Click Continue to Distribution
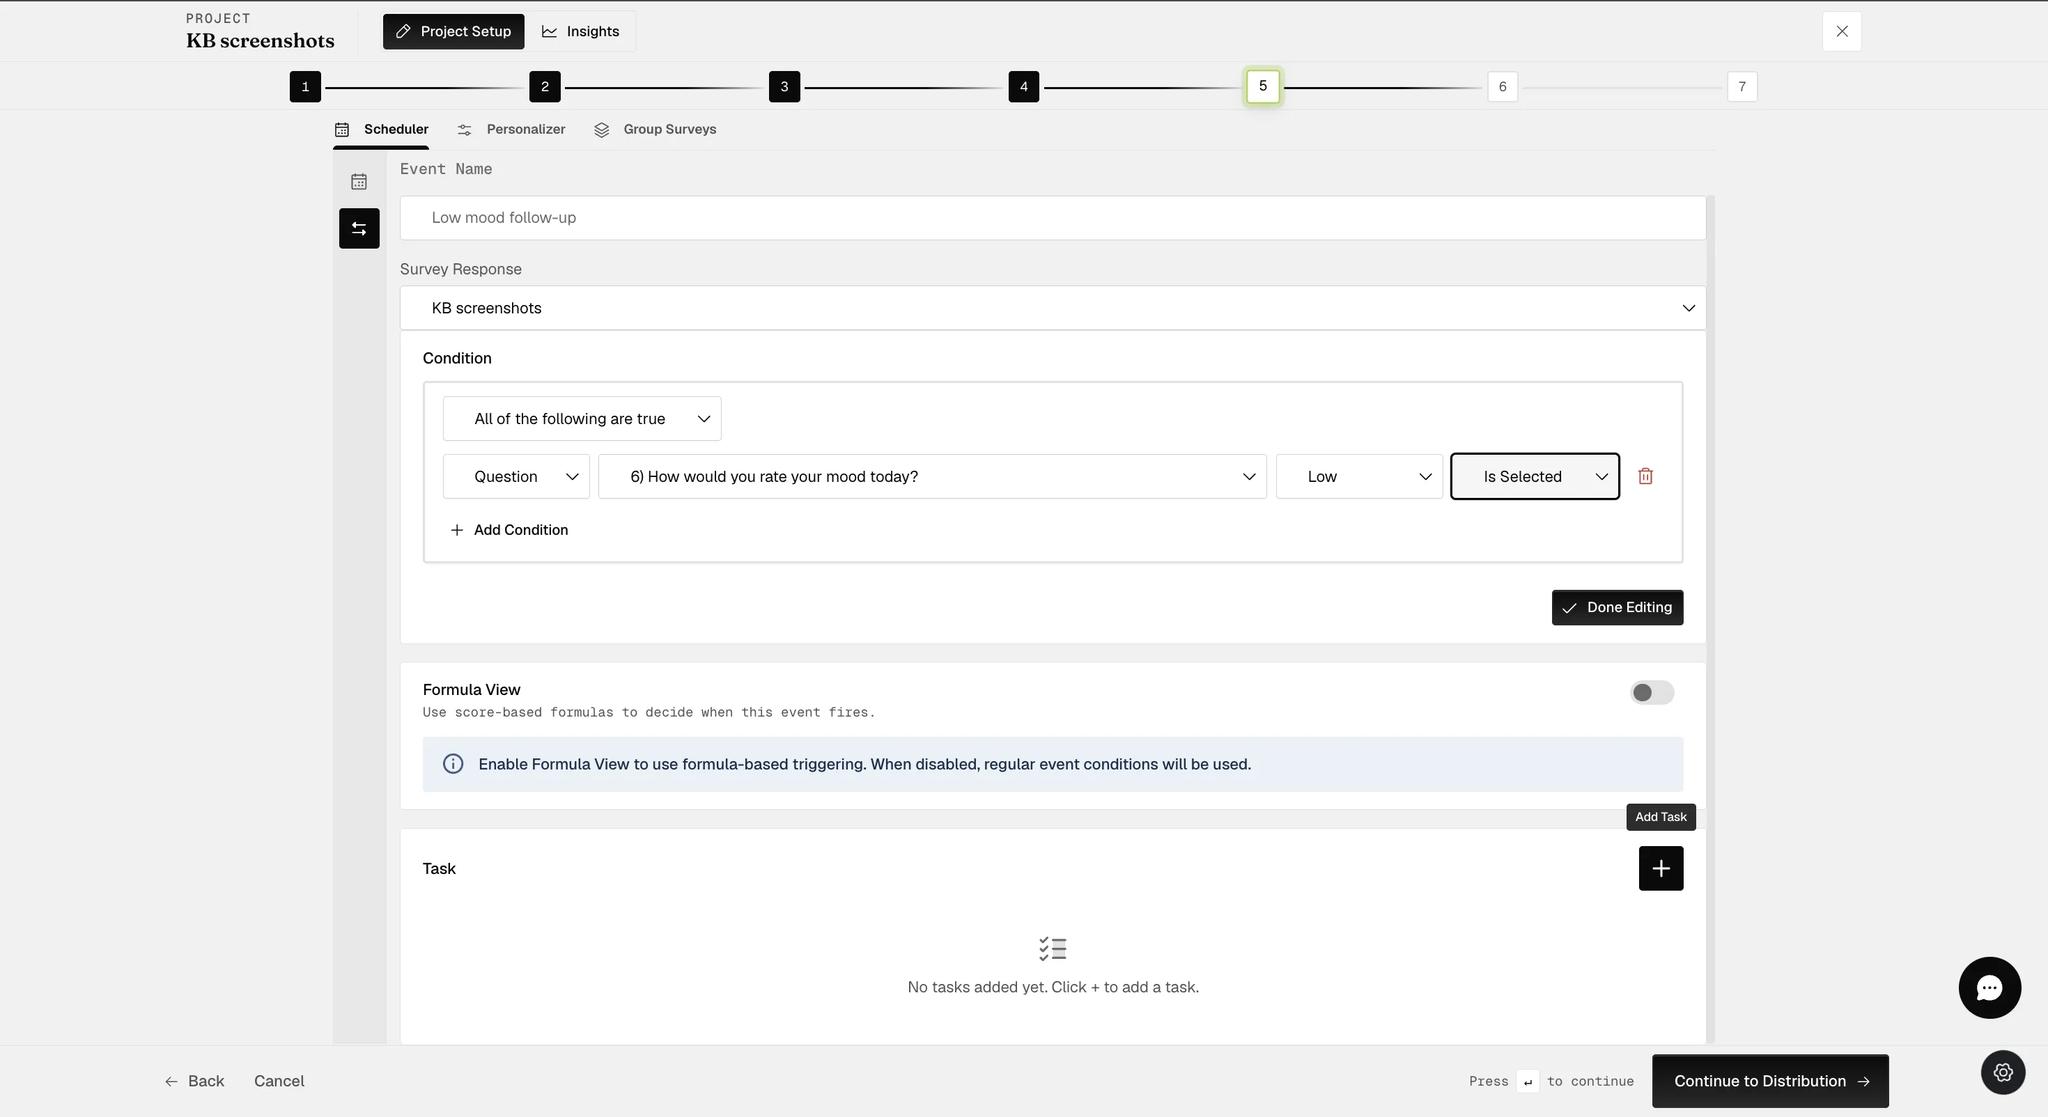 (1770, 1081)
